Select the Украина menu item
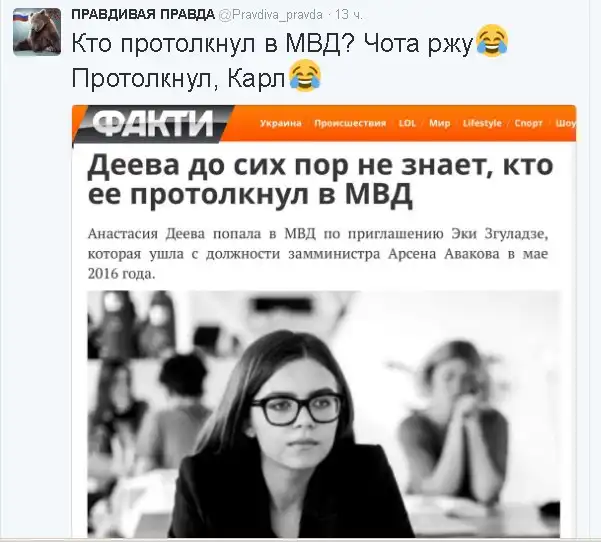 [281, 123]
